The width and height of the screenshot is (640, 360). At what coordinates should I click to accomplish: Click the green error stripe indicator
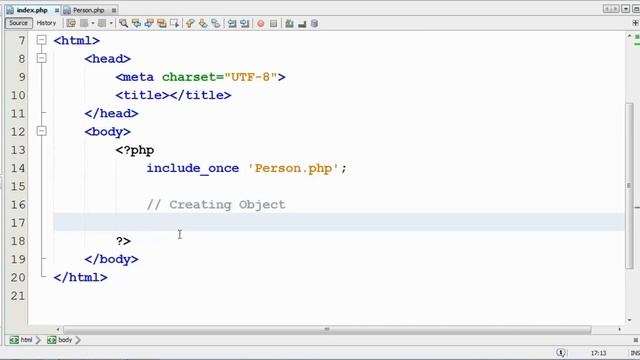(x=637, y=37)
